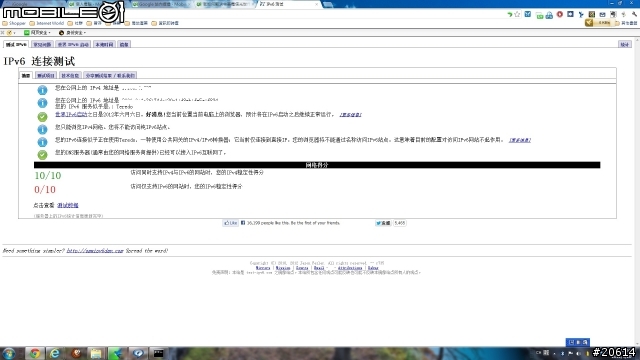
Task: Select the '世界 IPv6 启动' page tab
Action: [73, 44]
